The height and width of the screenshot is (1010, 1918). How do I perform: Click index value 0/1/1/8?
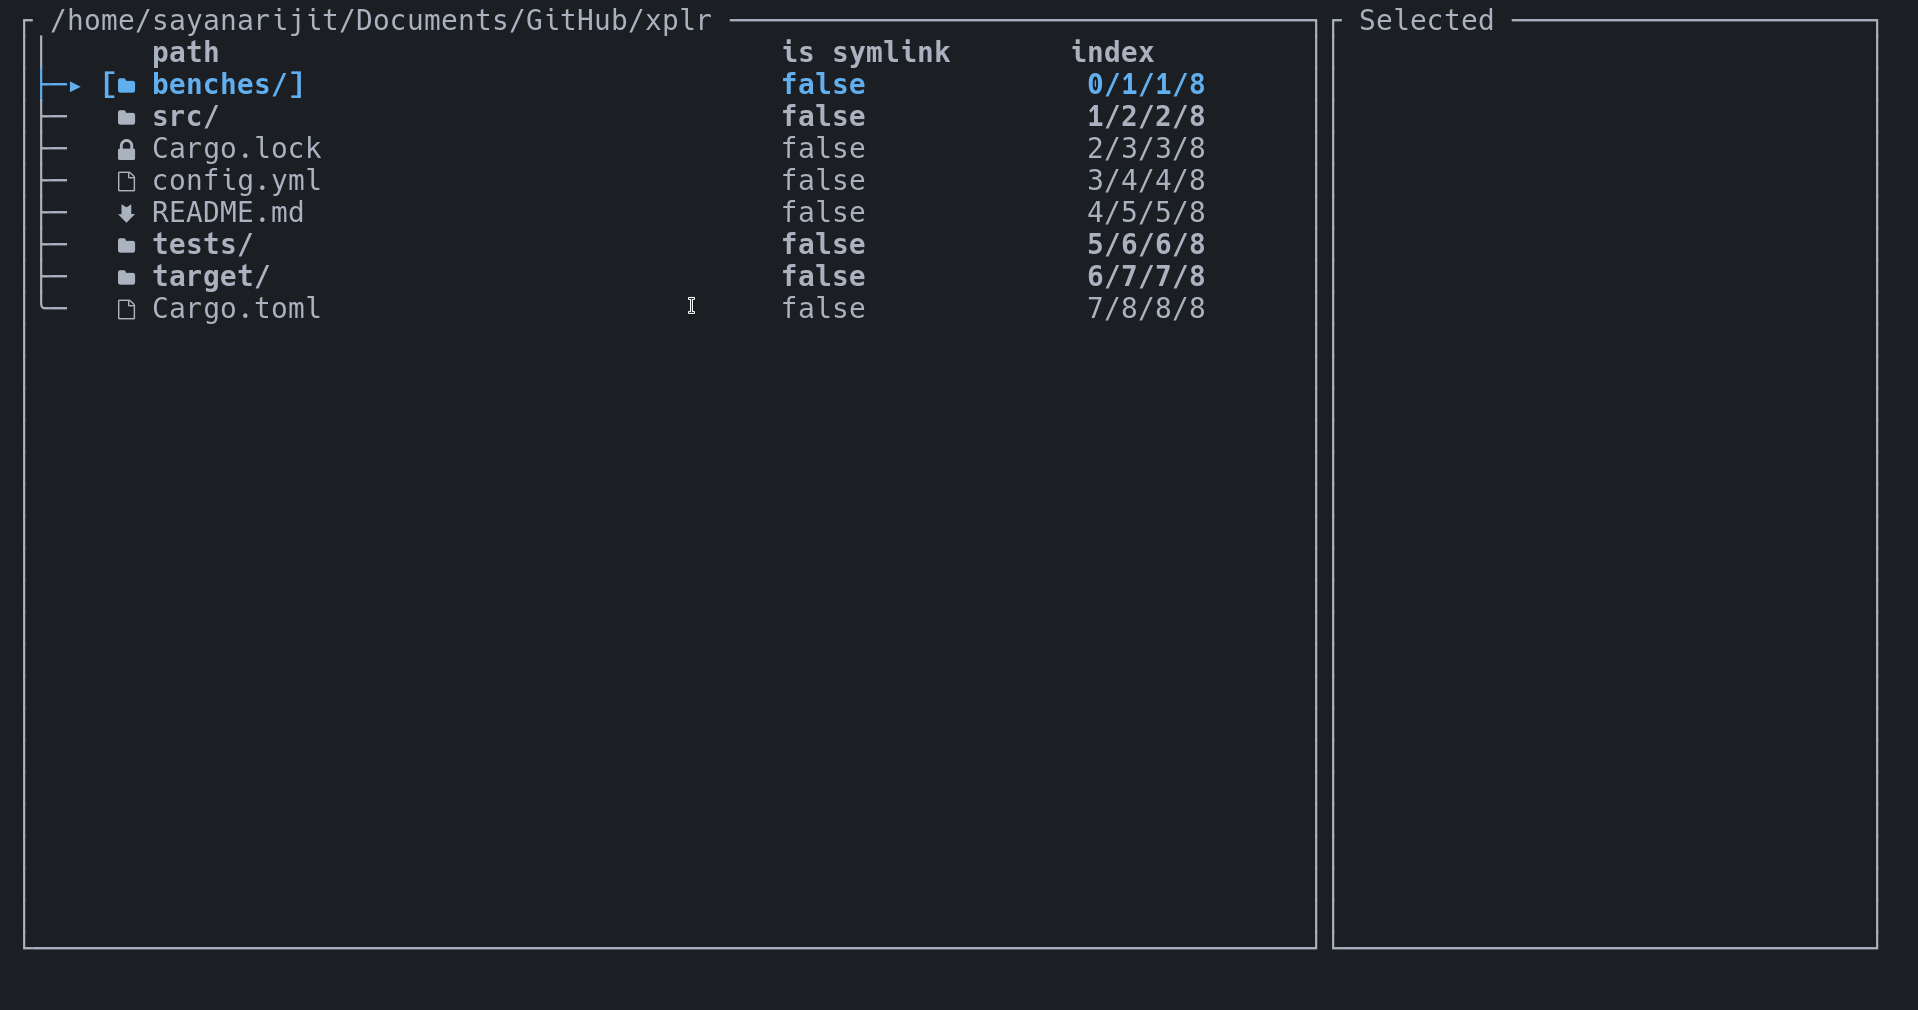coord(1146,85)
